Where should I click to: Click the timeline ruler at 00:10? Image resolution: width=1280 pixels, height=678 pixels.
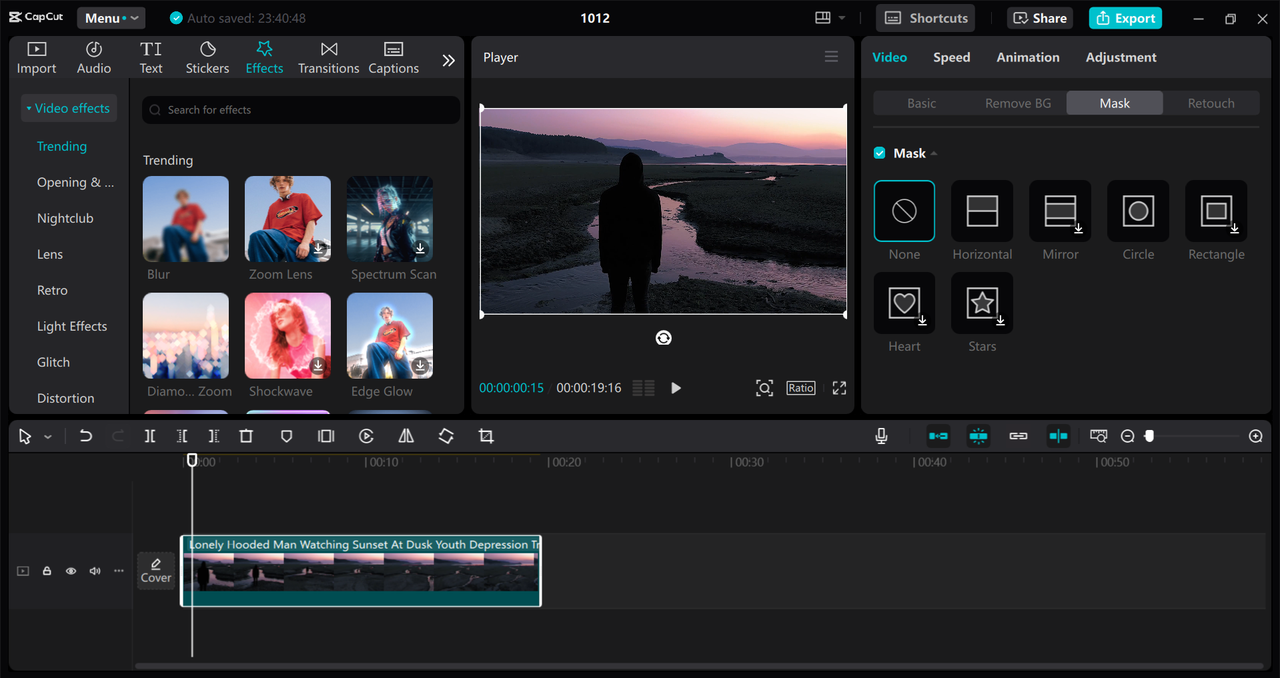tap(382, 462)
